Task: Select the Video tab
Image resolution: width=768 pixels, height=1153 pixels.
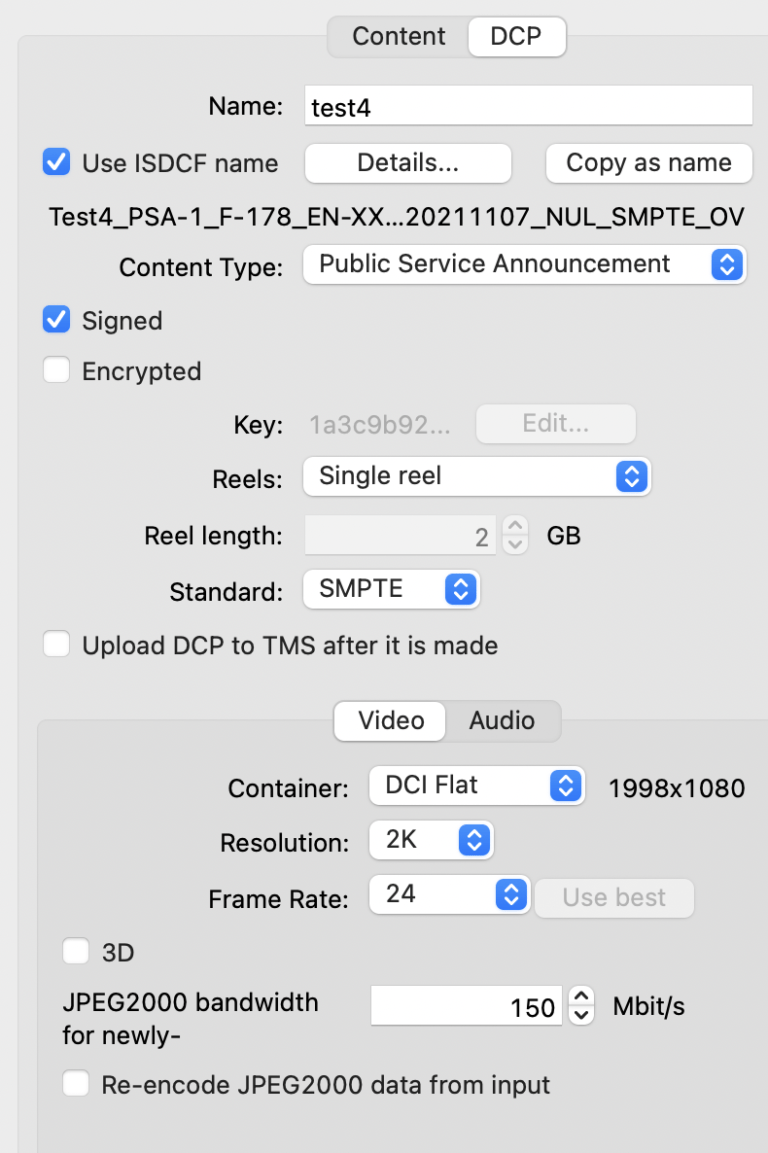Action: pyautogui.click(x=389, y=721)
